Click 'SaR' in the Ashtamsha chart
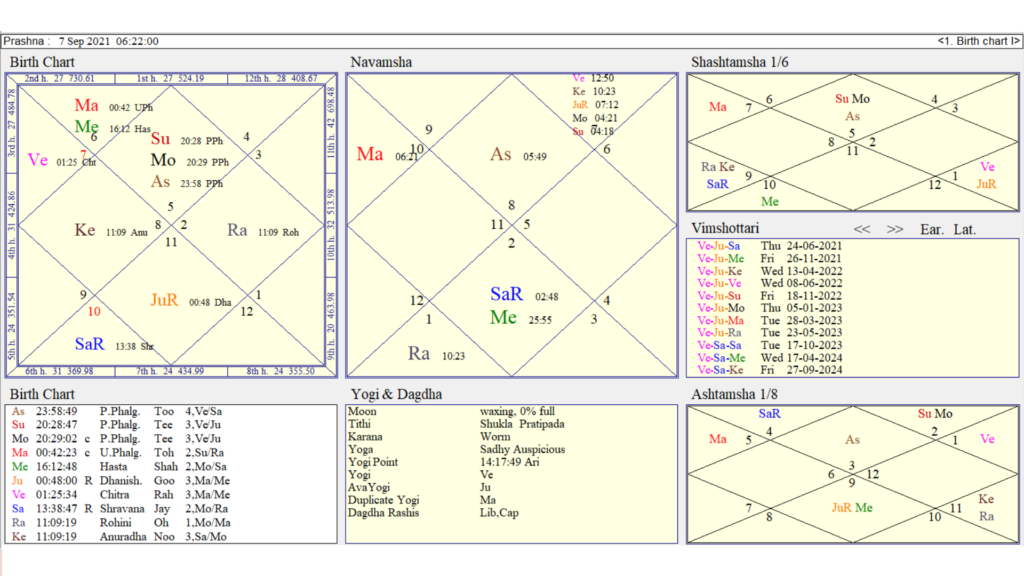The width and height of the screenshot is (1024, 576). 769,414
